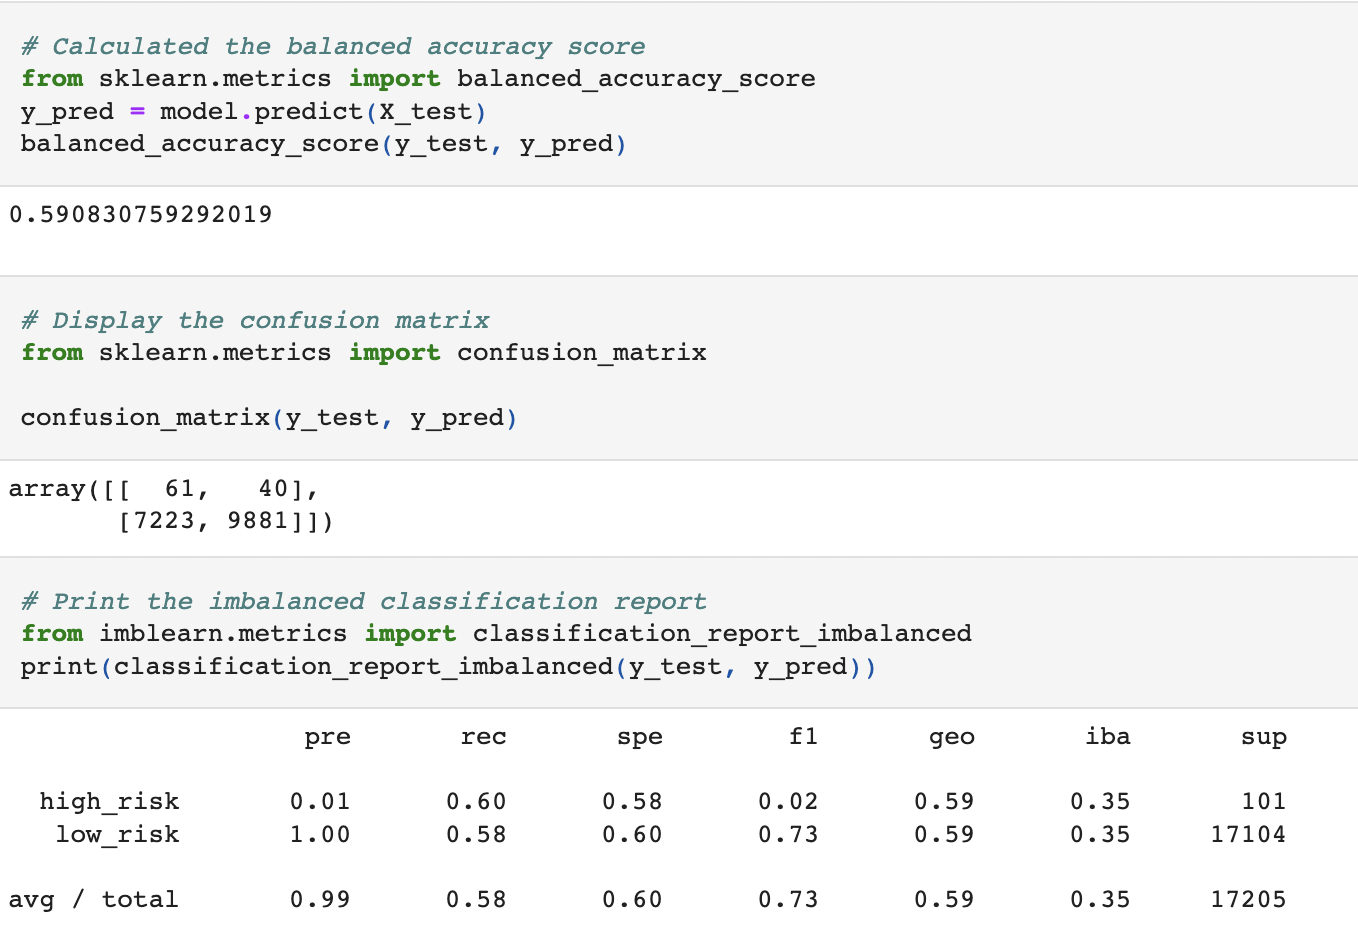Click the 17205 total support value
The image size is (1358, 932).
[1248, 899]
